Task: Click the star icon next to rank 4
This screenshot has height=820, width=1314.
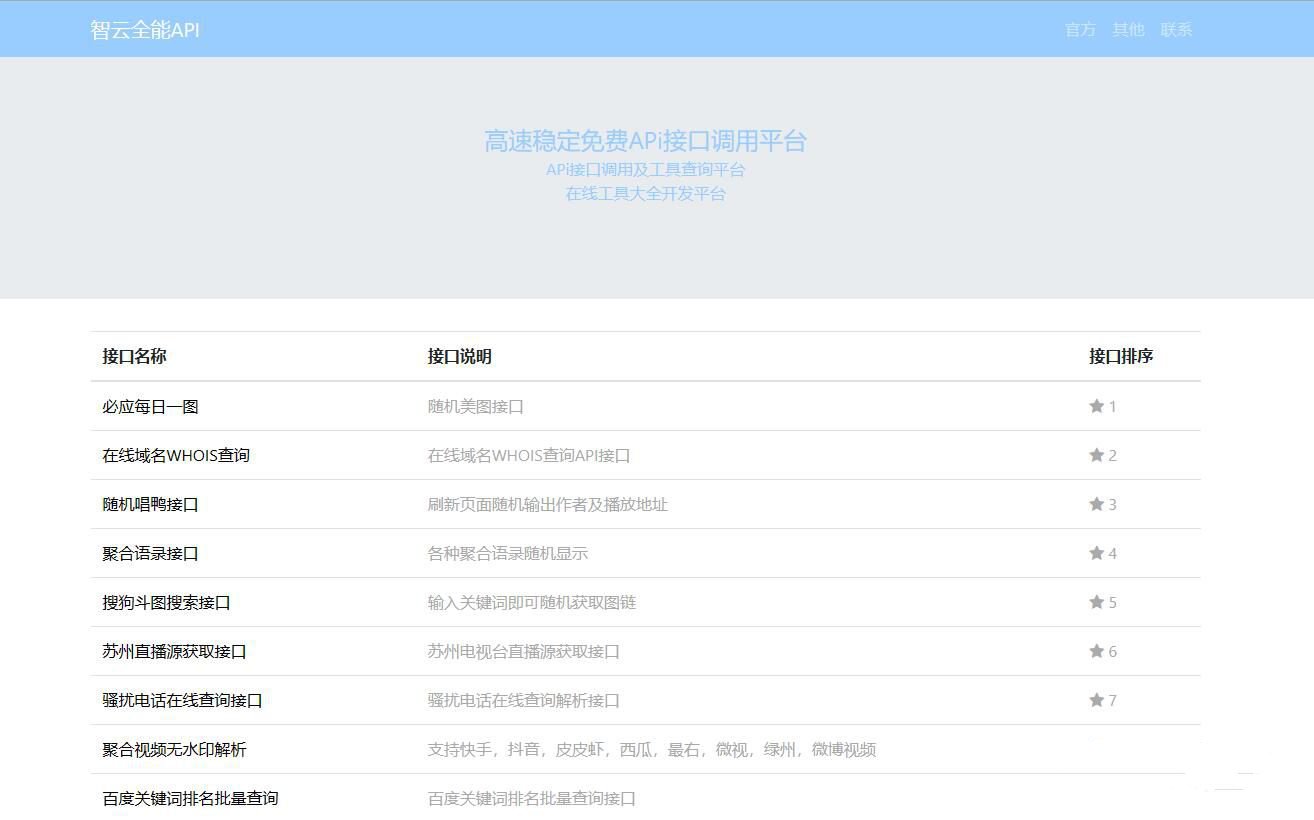Action: tap(1095, 553)
